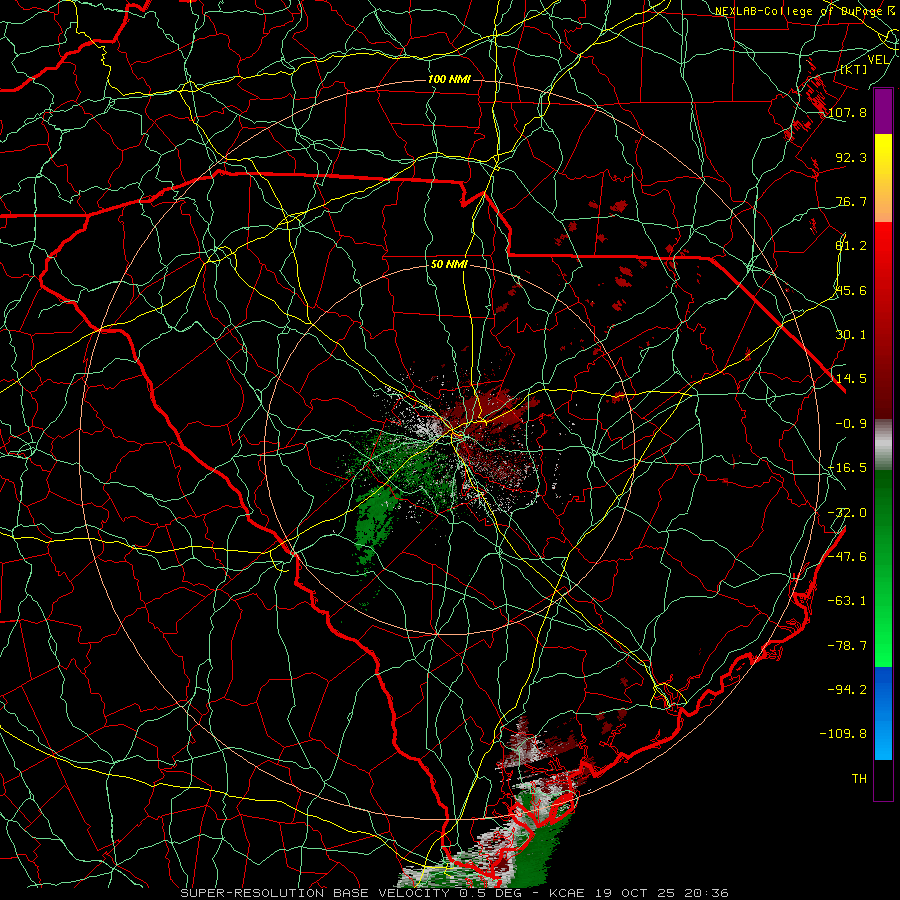Click the -94.2 velocity scale value

coord(848,690)
